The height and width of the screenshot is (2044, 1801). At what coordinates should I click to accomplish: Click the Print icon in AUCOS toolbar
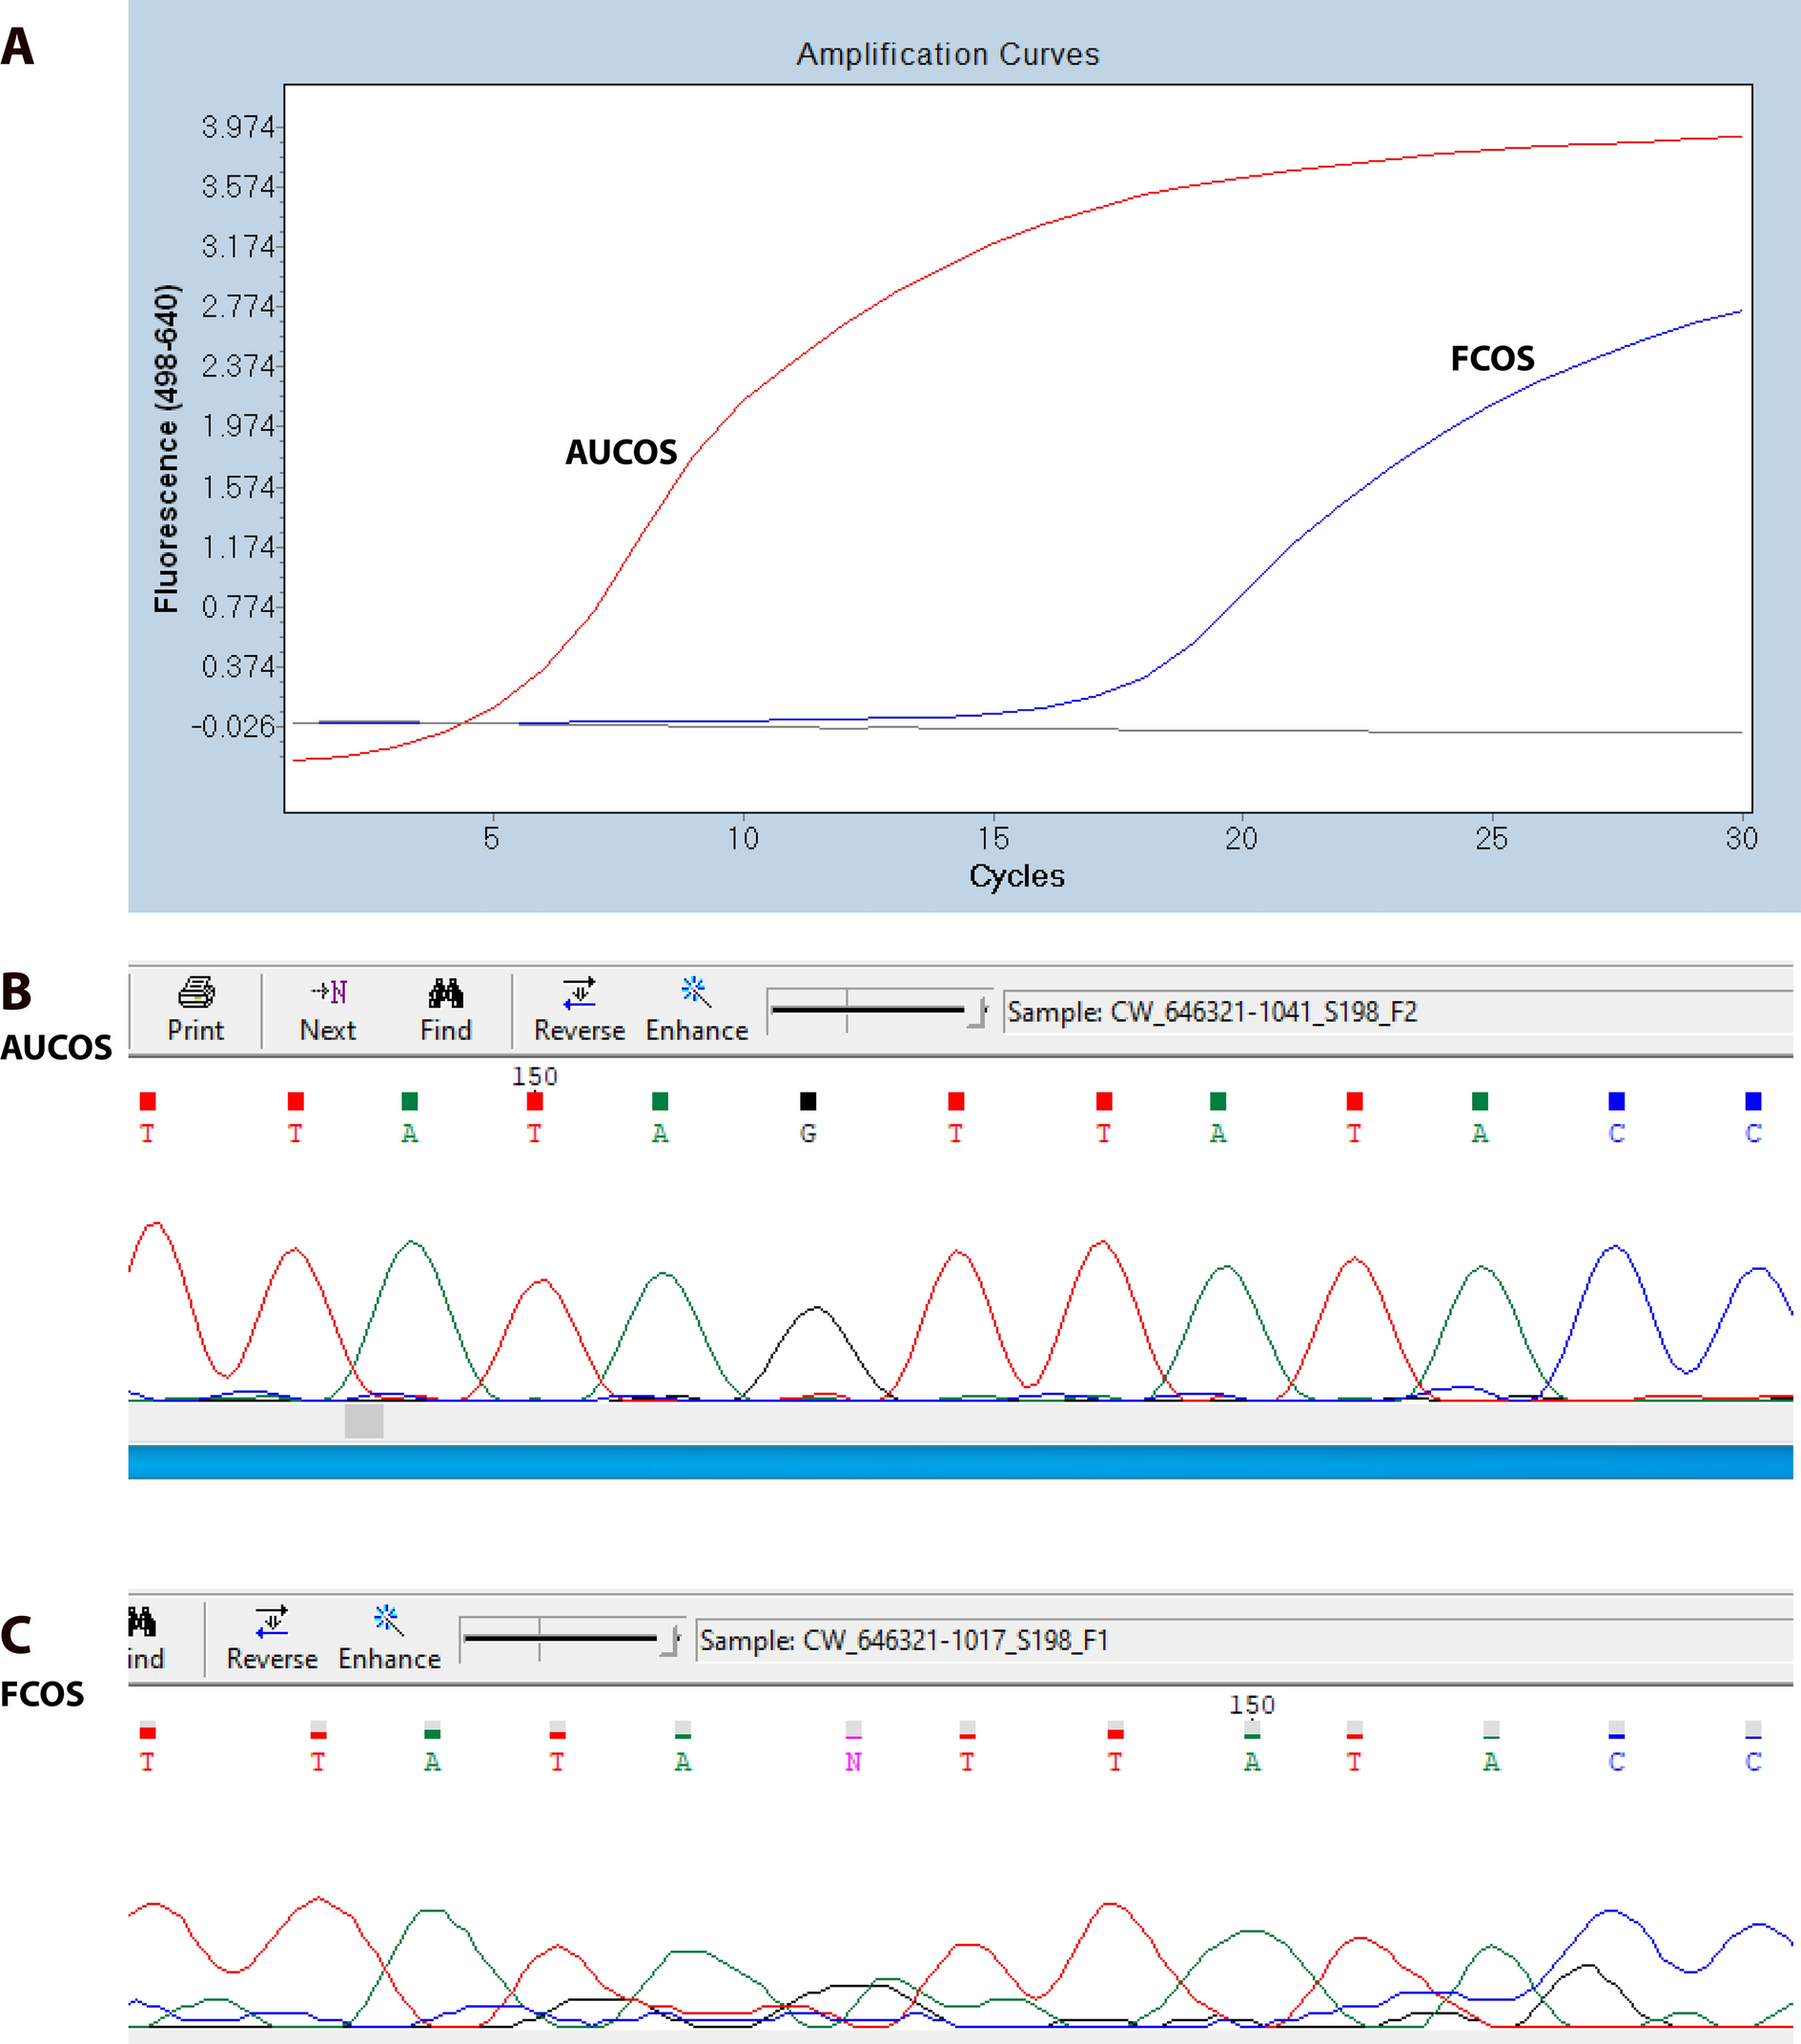[x=196, y=1009]
